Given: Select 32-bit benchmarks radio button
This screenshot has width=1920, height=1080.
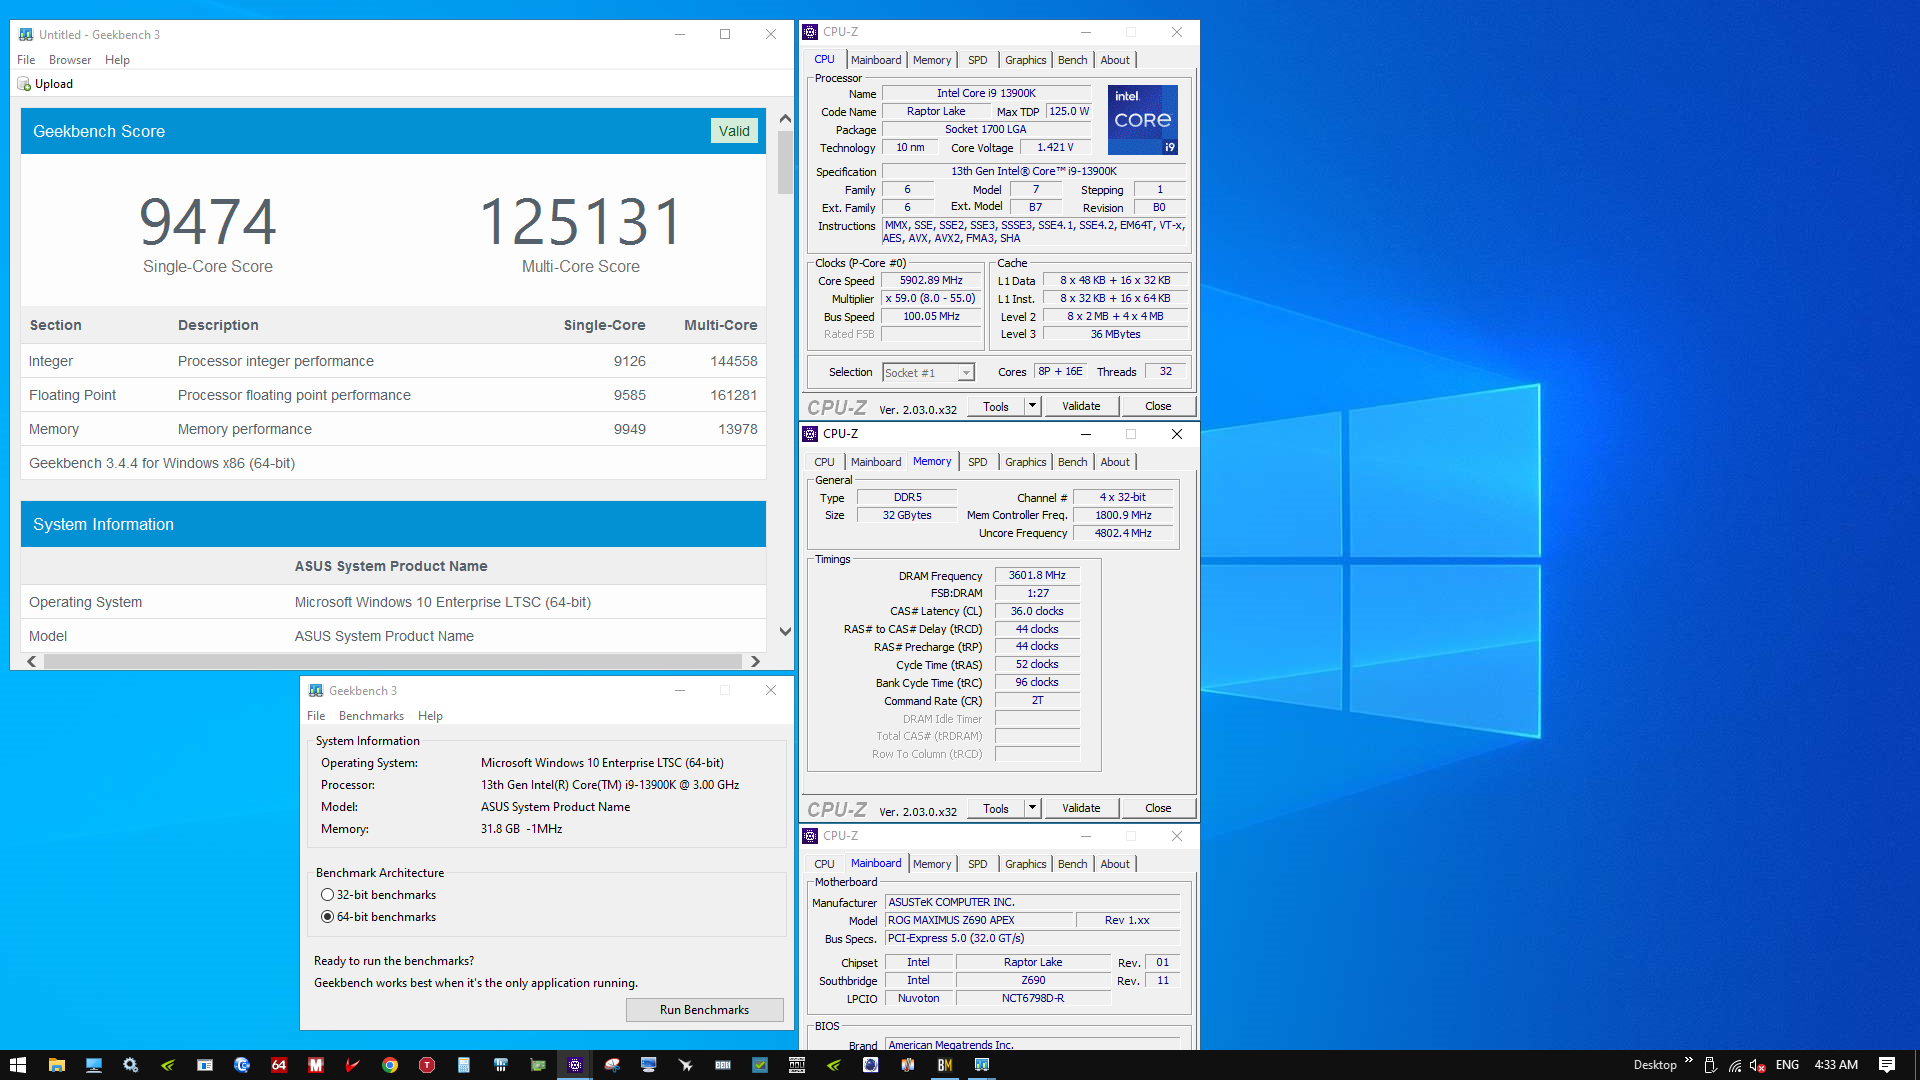Looking at the screenshot, I should [x=327, y=895].
